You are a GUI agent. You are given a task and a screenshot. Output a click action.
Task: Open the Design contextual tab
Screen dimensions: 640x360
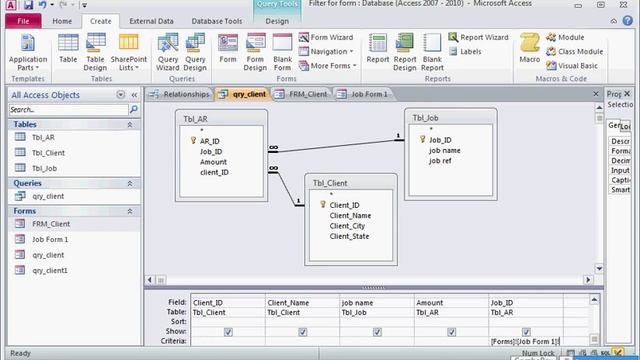coord(277,21)
